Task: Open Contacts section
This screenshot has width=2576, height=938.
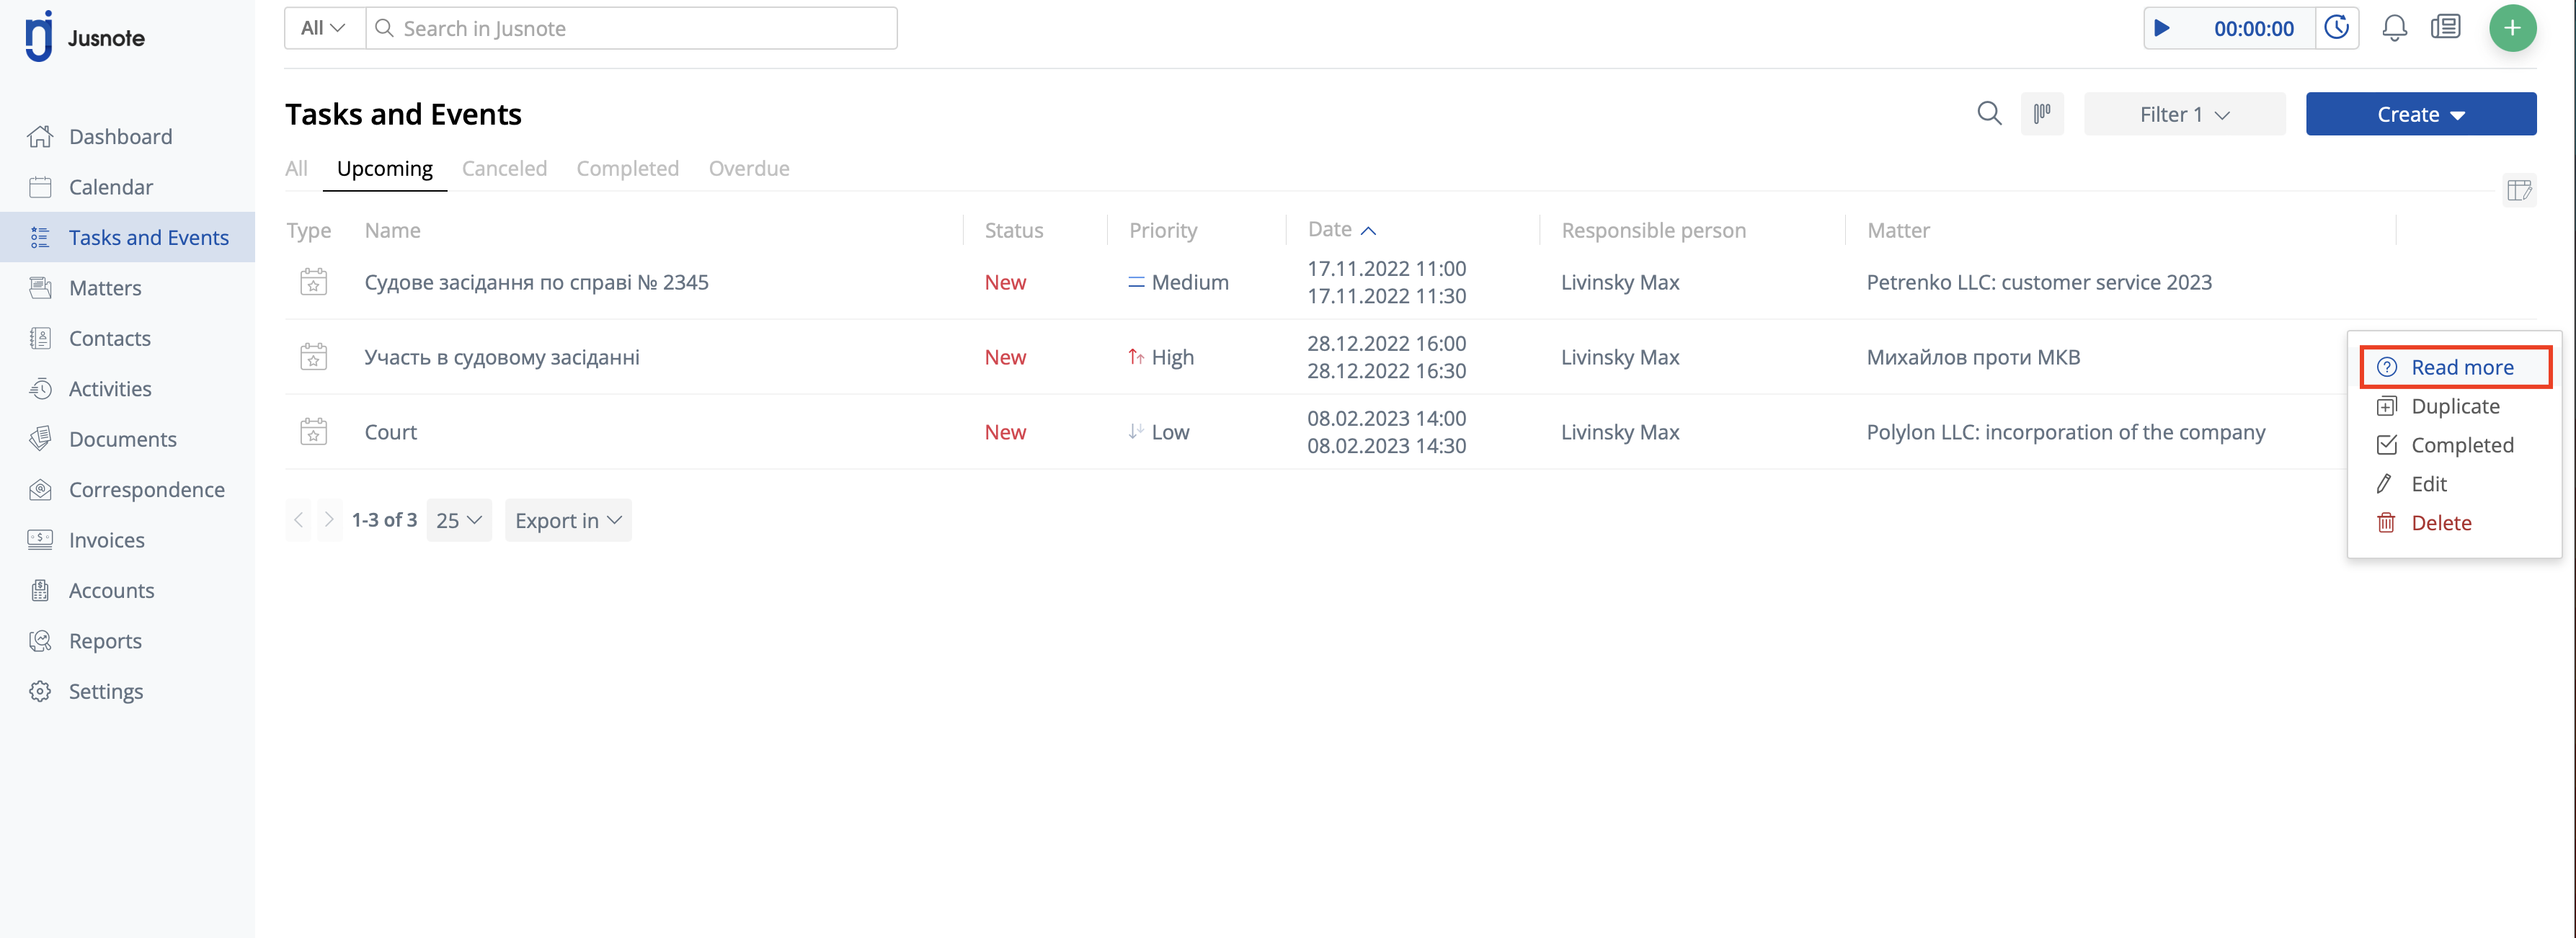Action: [109, 338]
